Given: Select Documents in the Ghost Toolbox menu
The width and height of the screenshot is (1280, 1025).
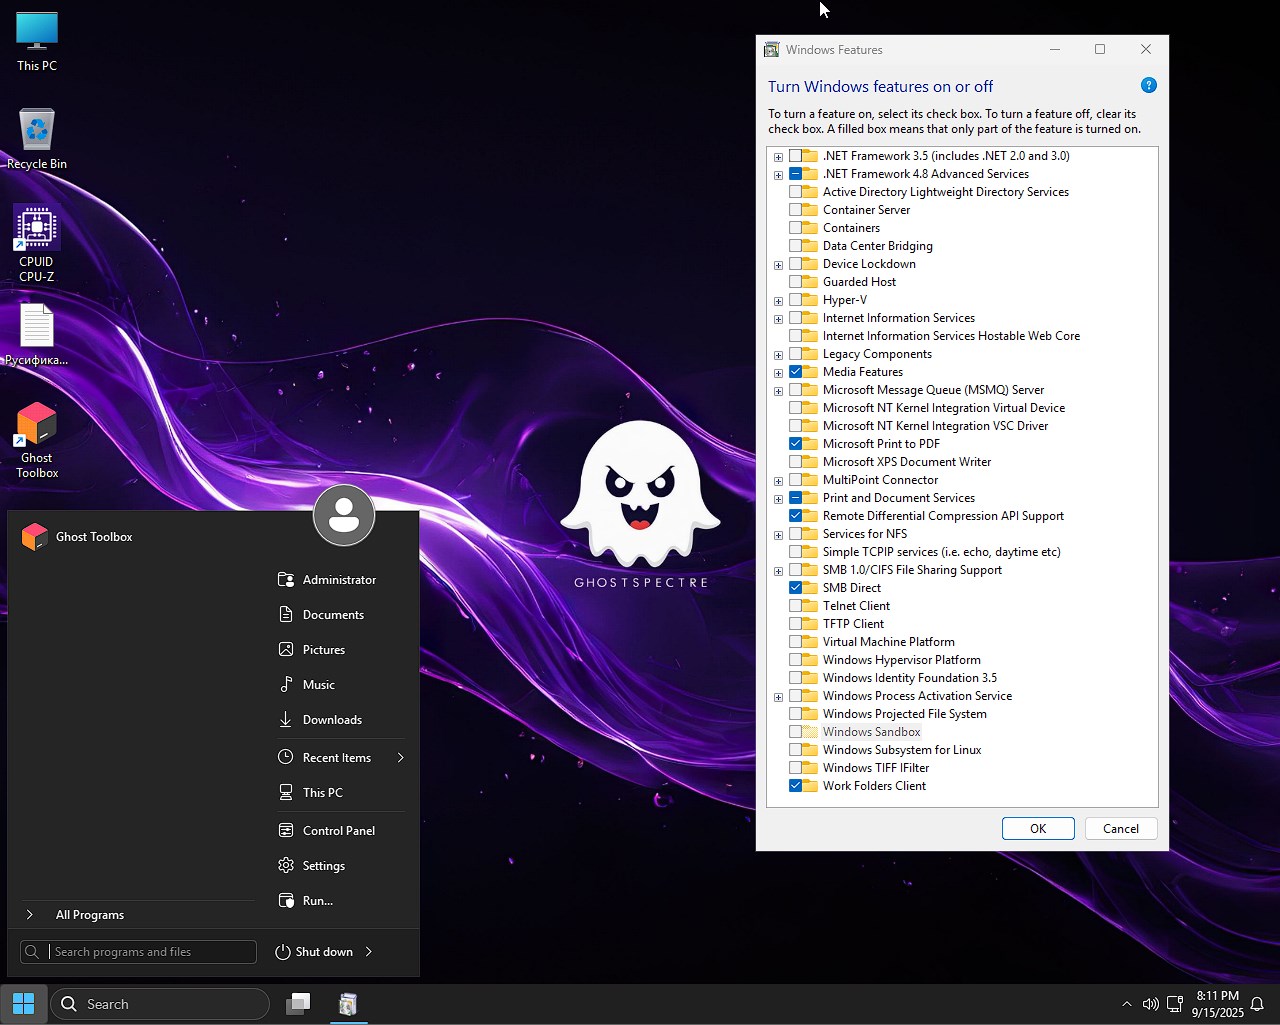Looking at the screenshot, I should click(x=331, y=614).
